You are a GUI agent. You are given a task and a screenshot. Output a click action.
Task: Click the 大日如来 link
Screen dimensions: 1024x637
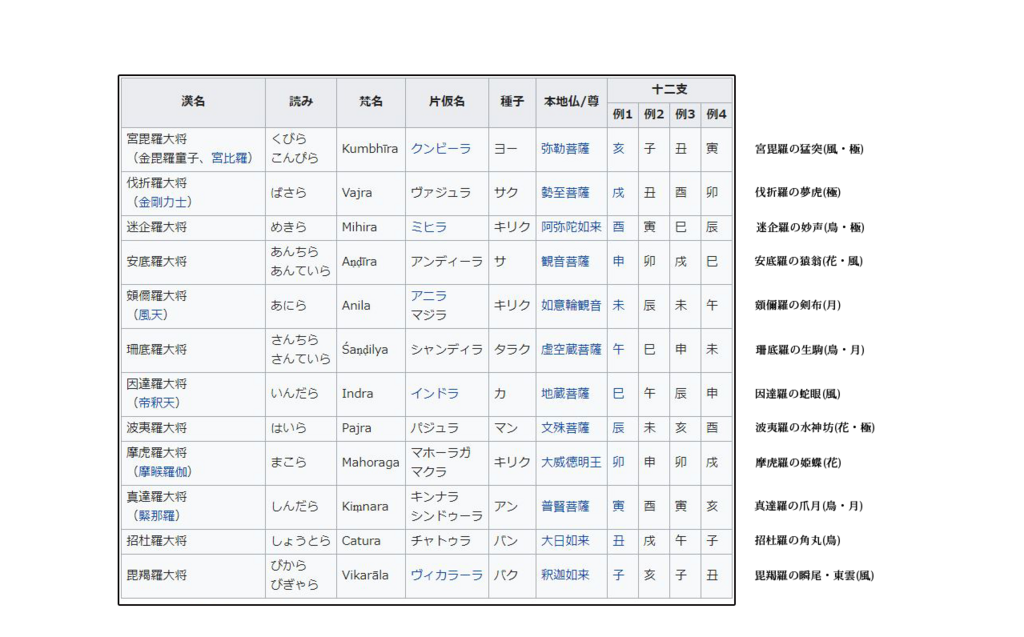tap(565, 541)
